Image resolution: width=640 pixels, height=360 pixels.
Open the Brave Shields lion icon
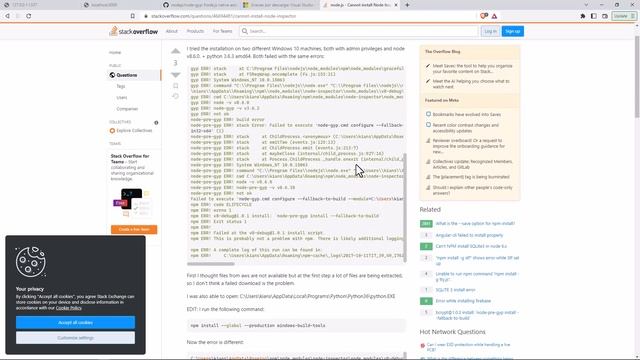click(x=484, y=16)
